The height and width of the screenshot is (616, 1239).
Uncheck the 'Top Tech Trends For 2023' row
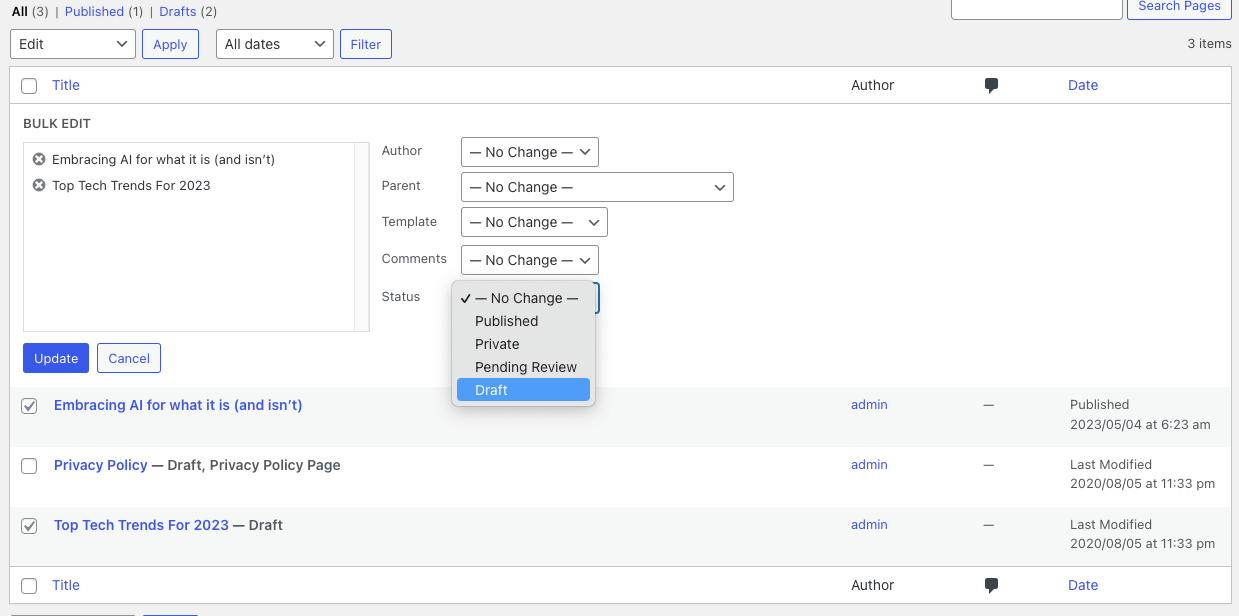coord(29,526)
